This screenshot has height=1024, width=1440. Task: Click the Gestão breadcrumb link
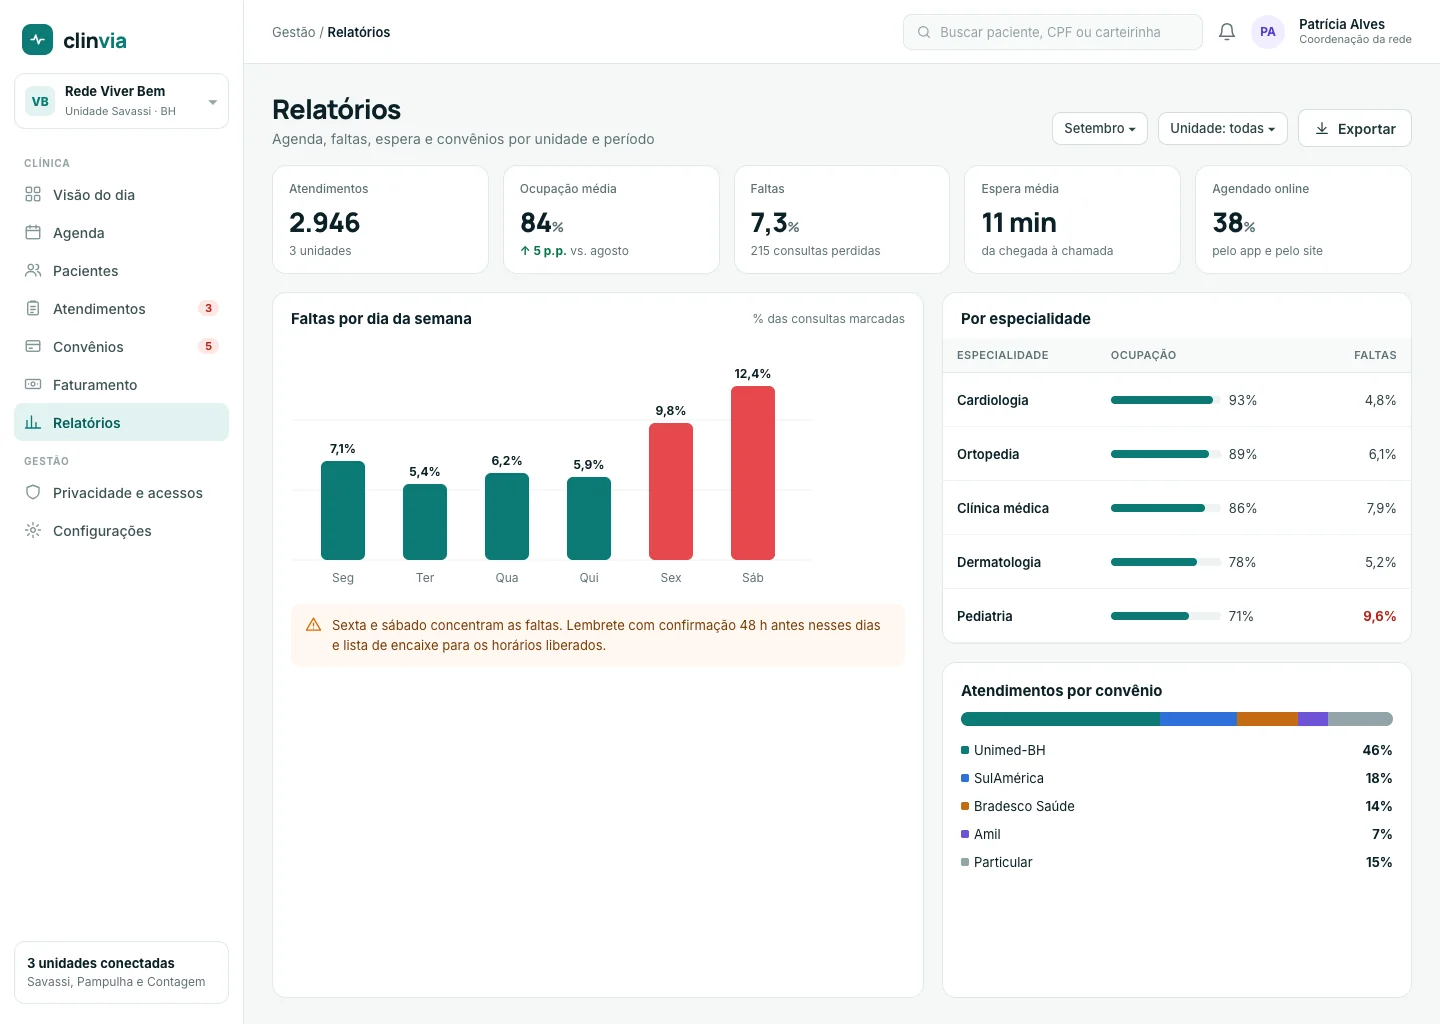294,32
